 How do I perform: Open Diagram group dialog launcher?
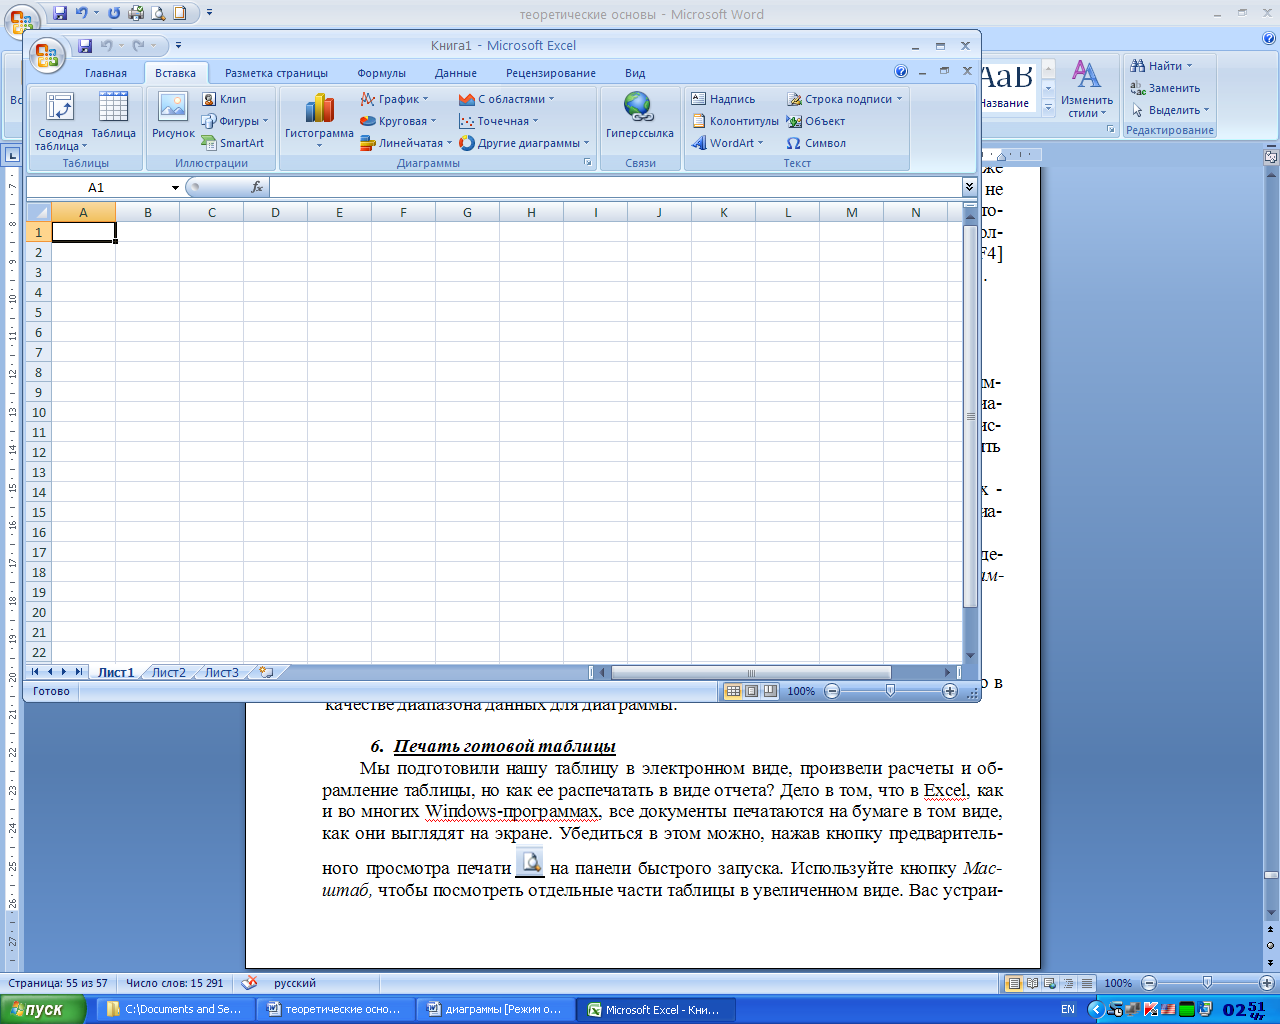pos(588,162)
